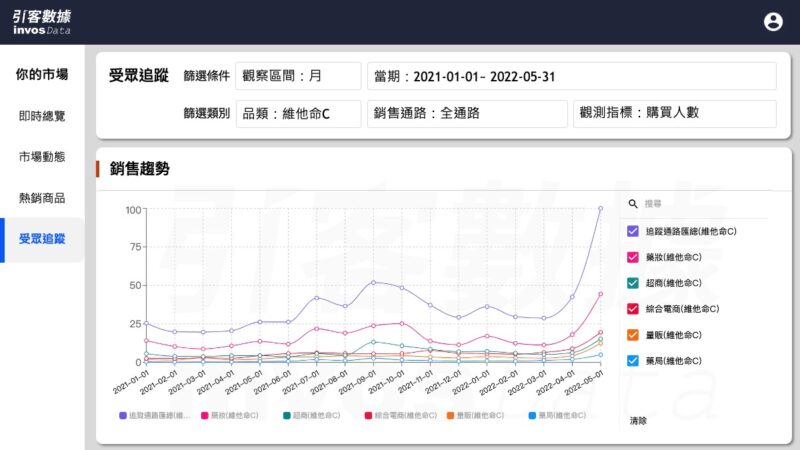Click the orange 量販 legend marker below chart
Screen dimensions: 800x450
(450, 414)
